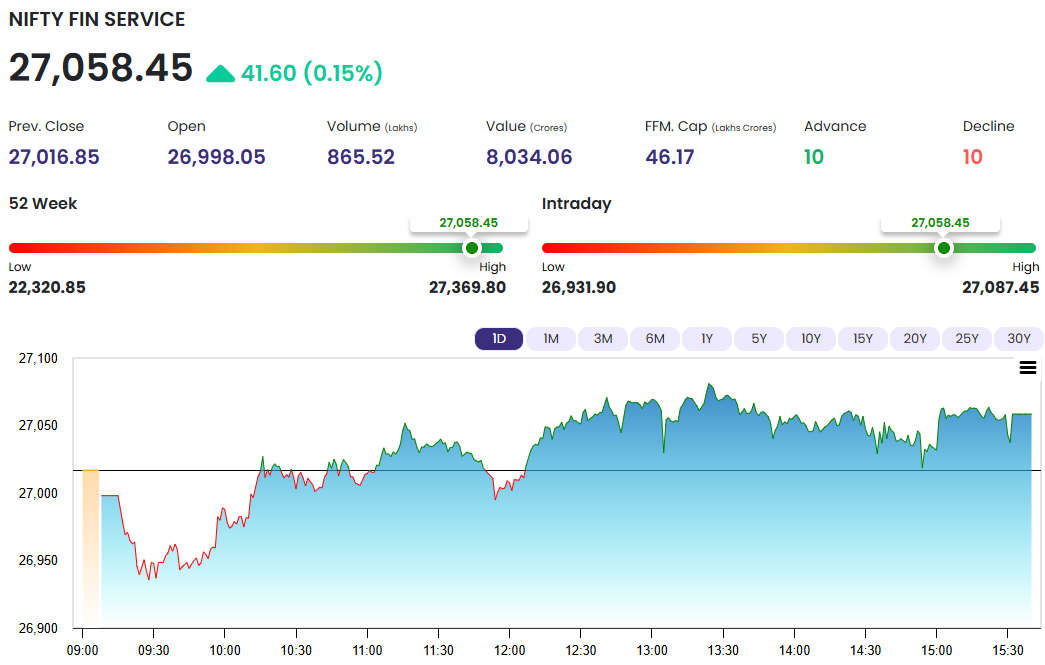Click the Value (Crores) label
The height and width of the screenshot is (665, 1045).
[526, 126]
